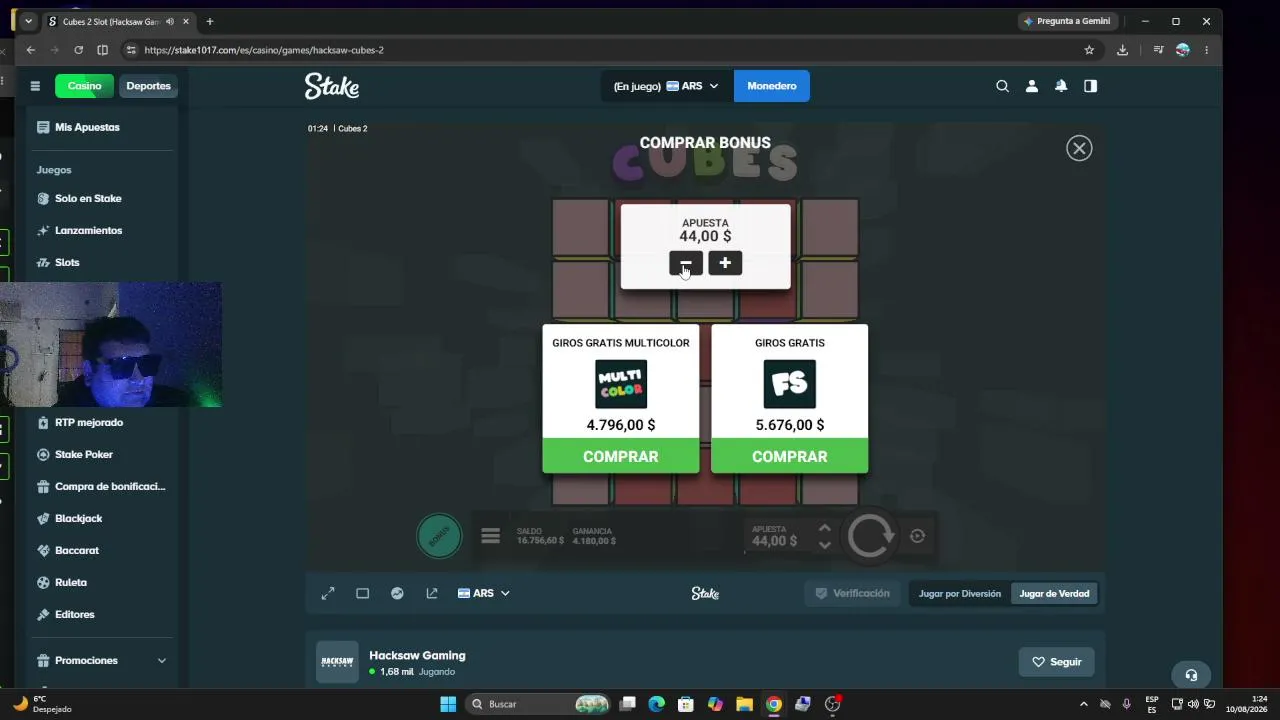1280x720 pixels.
Task: Open the Hacksaw Gaming provider page
Action: coord(417,655)
